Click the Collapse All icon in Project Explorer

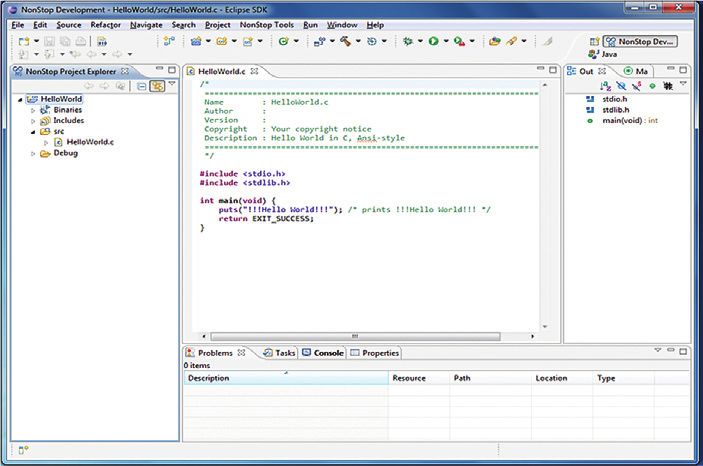point(141,86)
